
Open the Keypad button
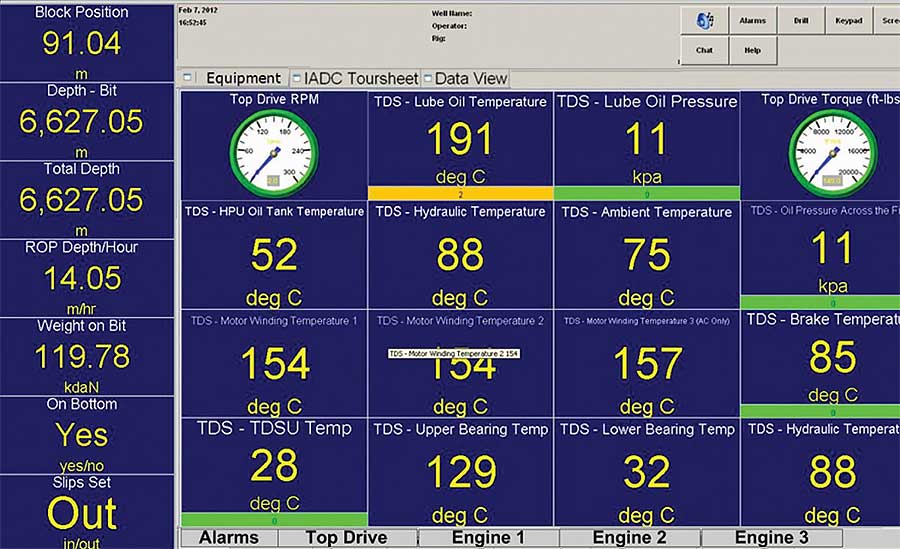pos(849,20)
